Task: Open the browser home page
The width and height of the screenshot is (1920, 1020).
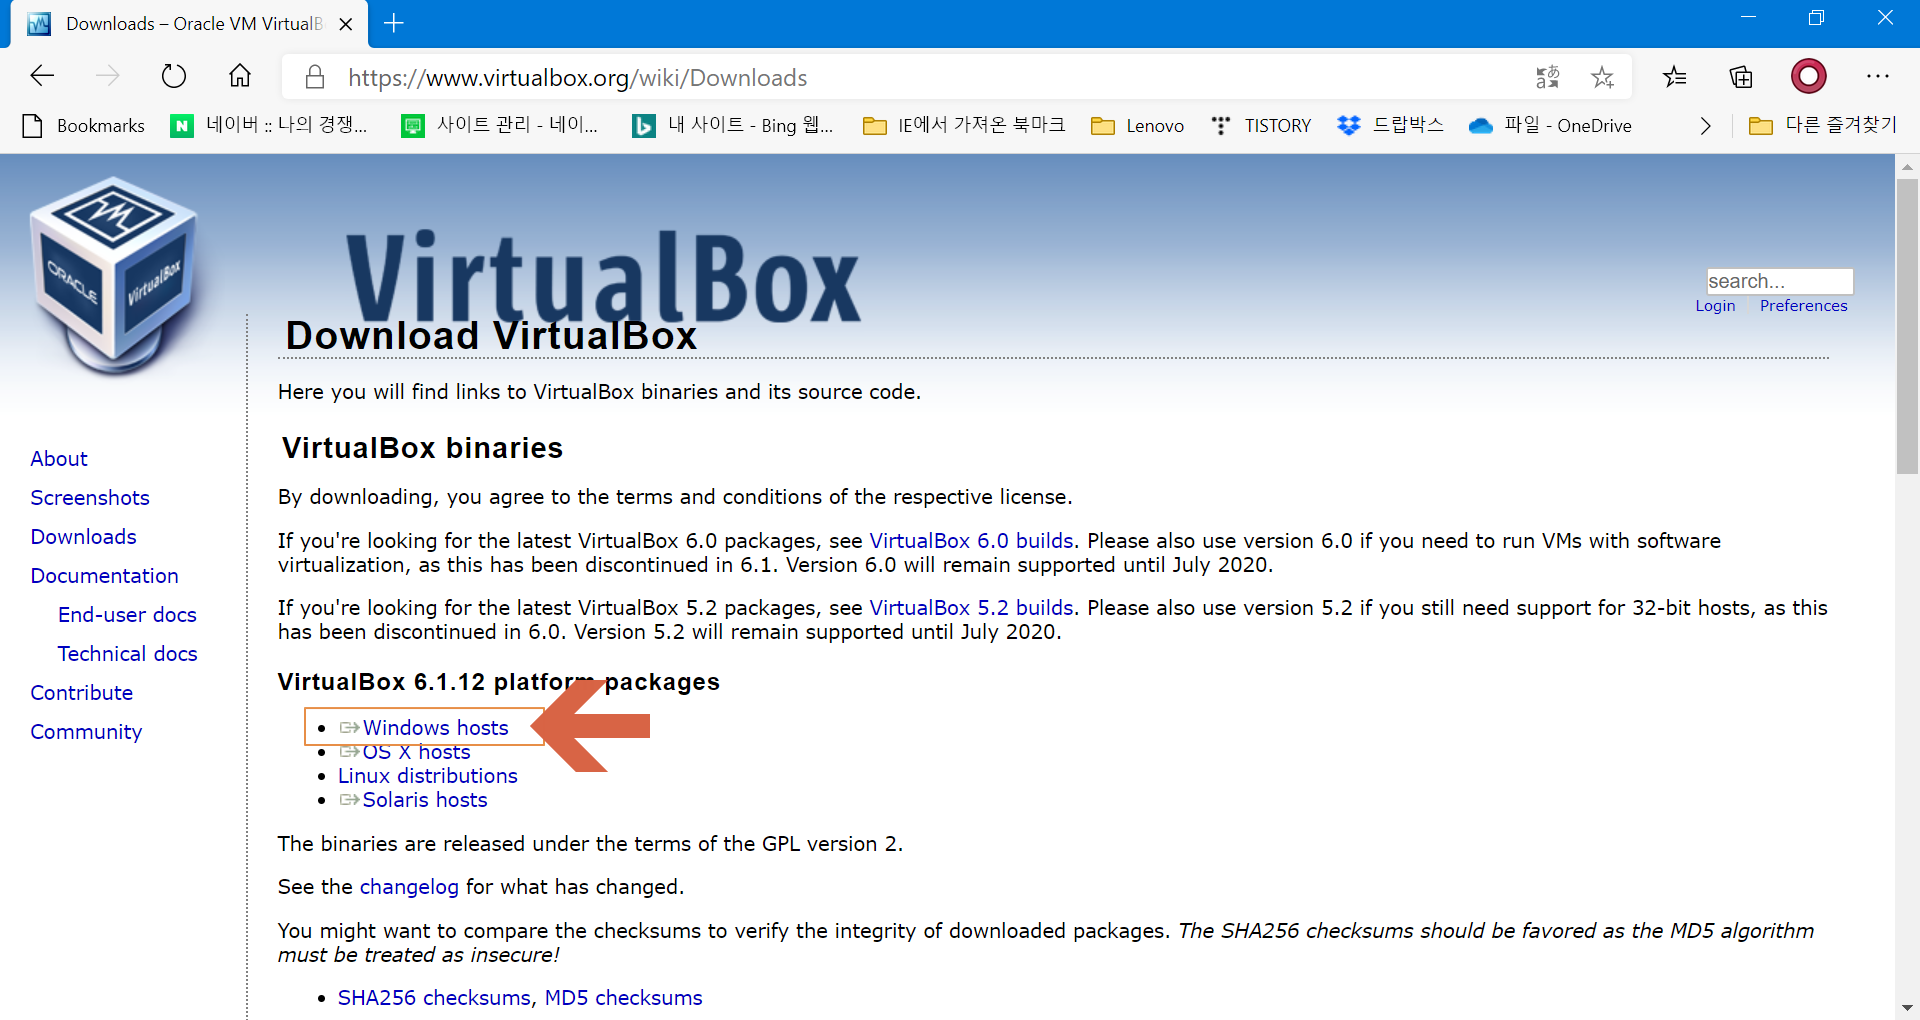Action: click(x=240, y=76)
